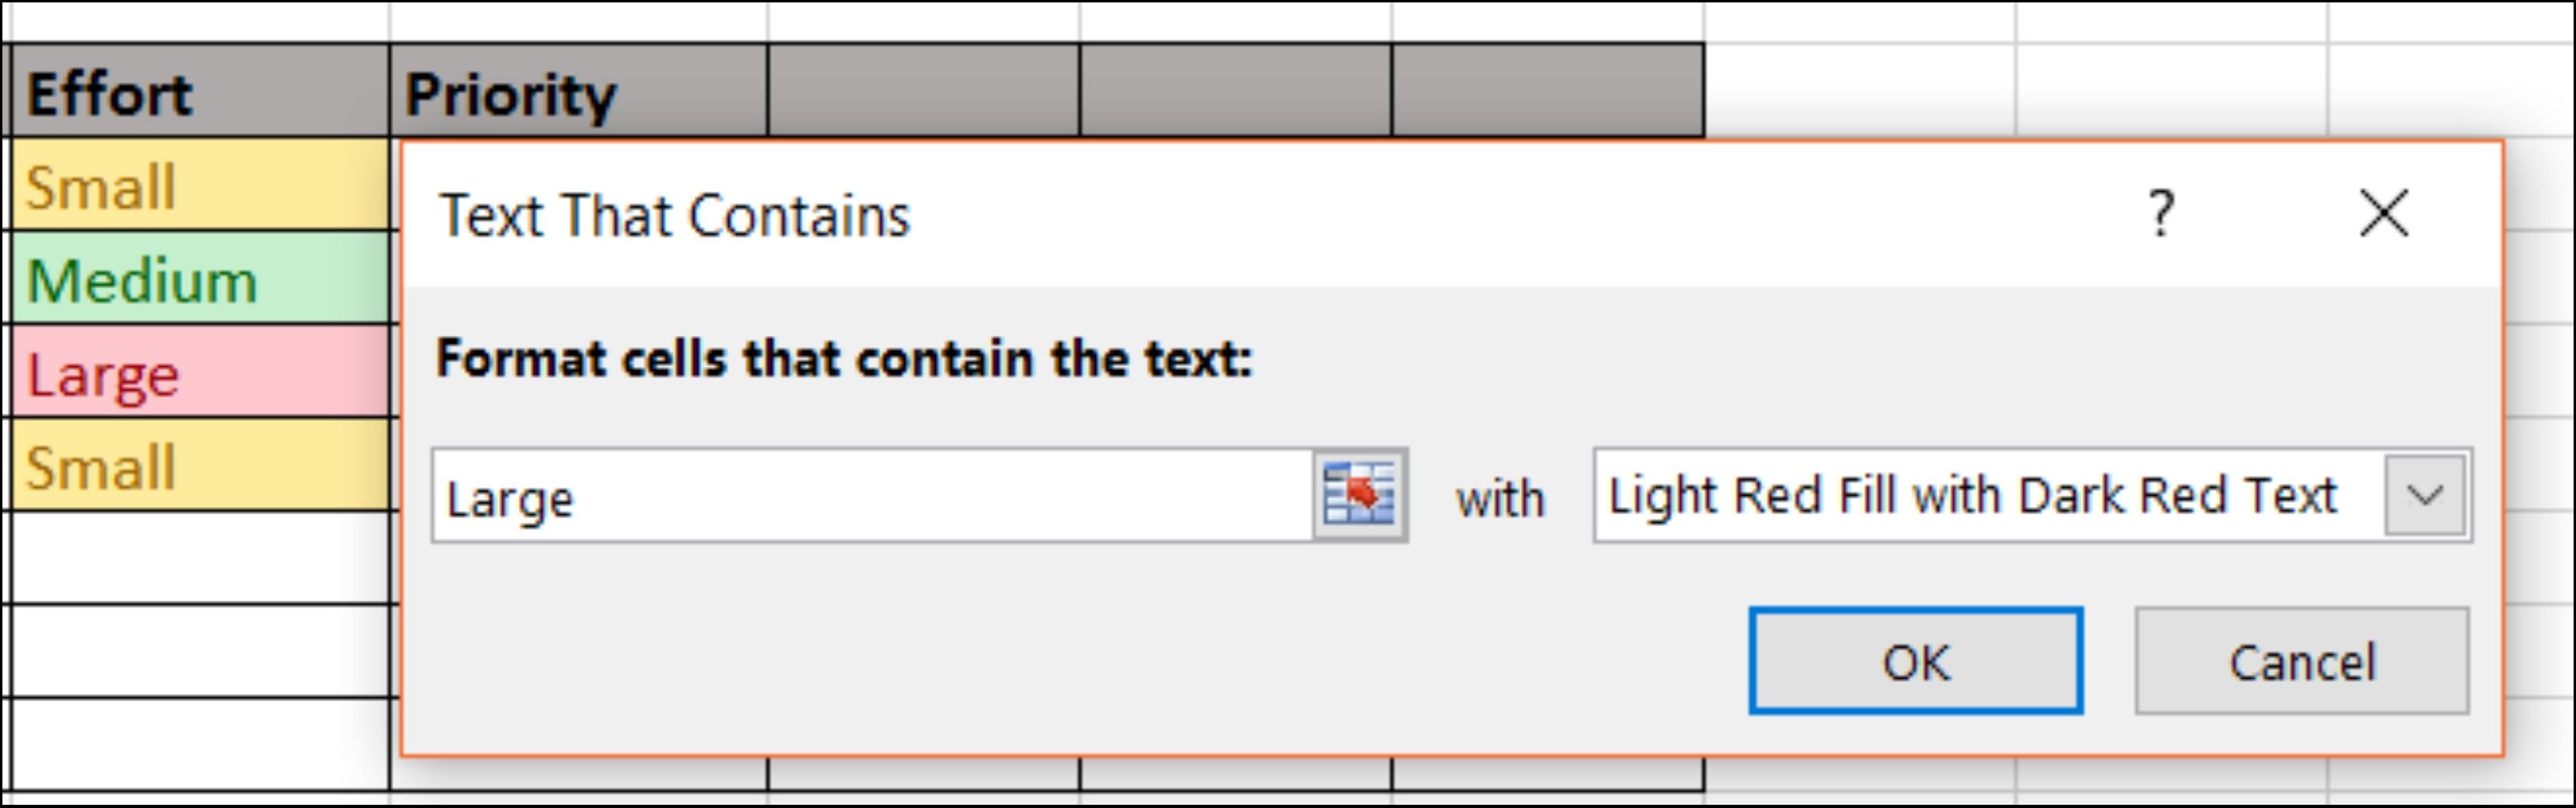
Task: Expand the format style dropdown arrow
Action: (2424, 495)
